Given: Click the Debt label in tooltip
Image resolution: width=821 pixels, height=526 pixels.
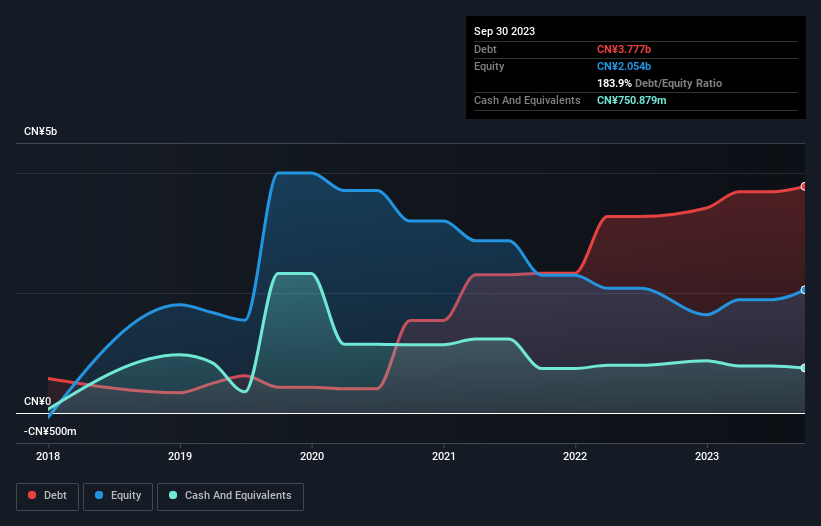Looking at the screenshot, I should [x=485, y=49].
